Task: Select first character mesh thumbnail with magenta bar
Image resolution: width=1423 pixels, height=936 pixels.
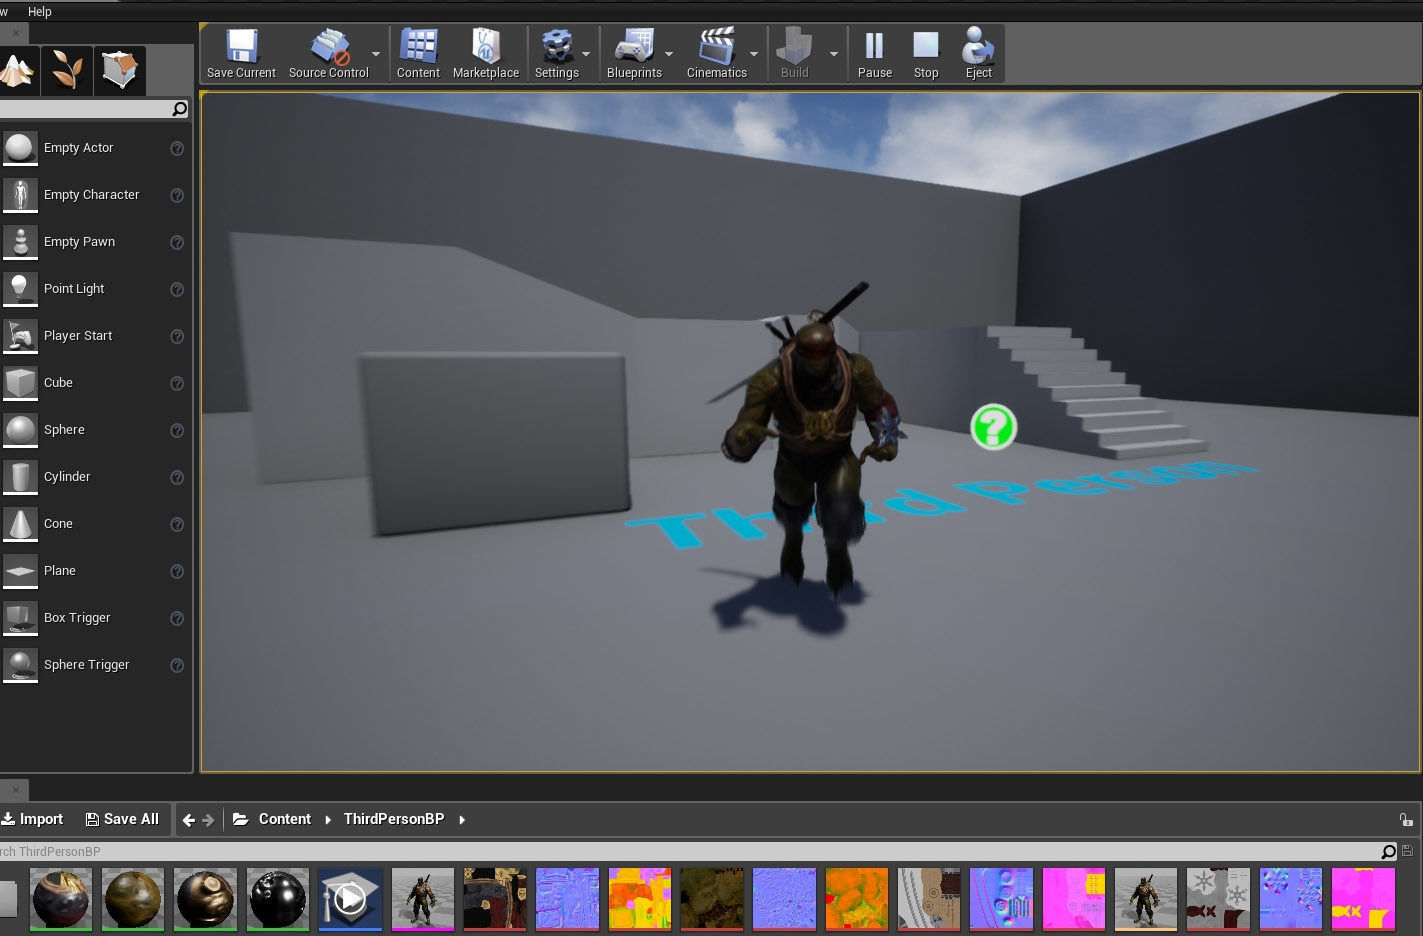Action: point(422,899)
